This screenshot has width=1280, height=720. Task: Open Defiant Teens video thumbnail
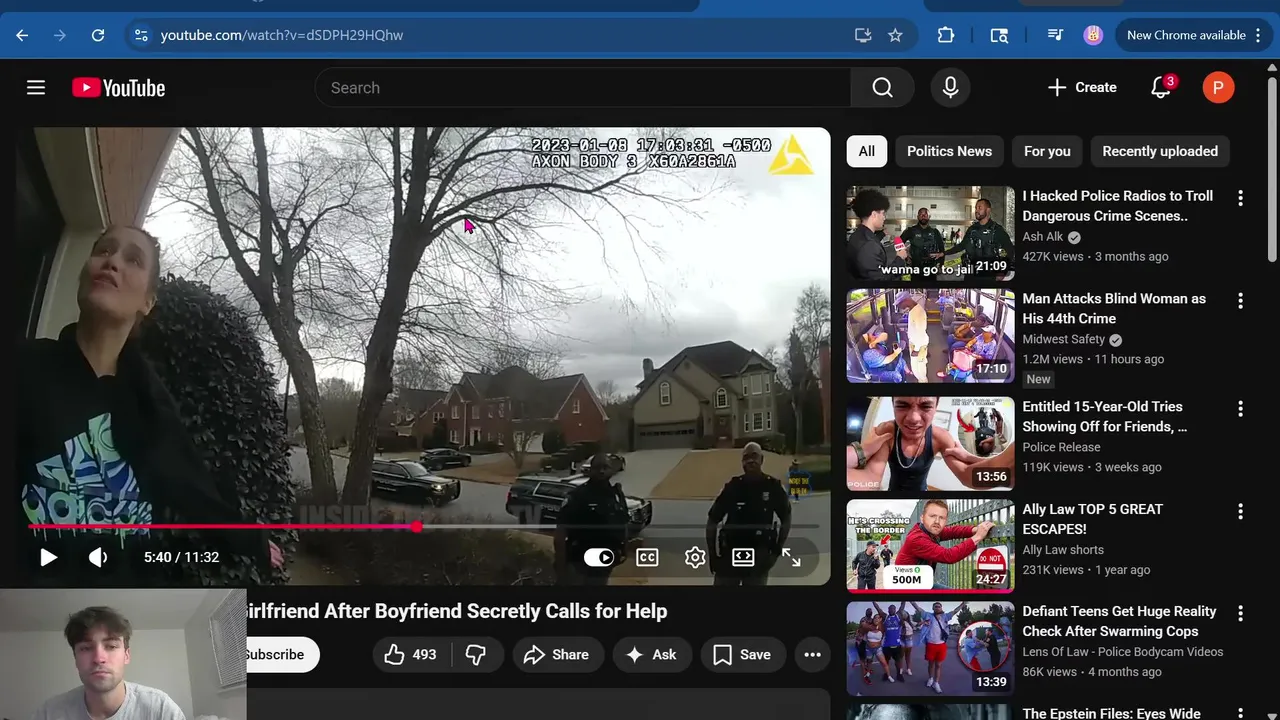point(930,649)
